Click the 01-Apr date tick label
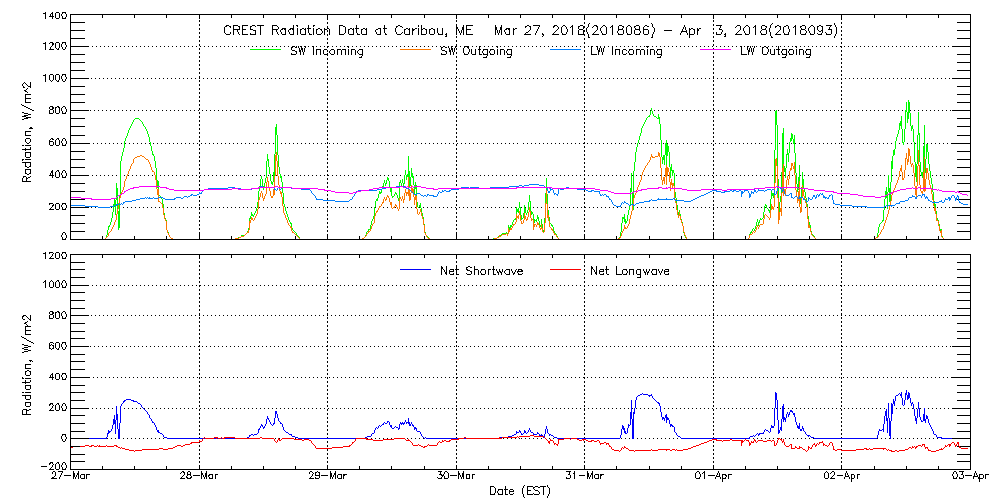The image size is (1000, 500). pyautogui.click(x=713, y=477)
